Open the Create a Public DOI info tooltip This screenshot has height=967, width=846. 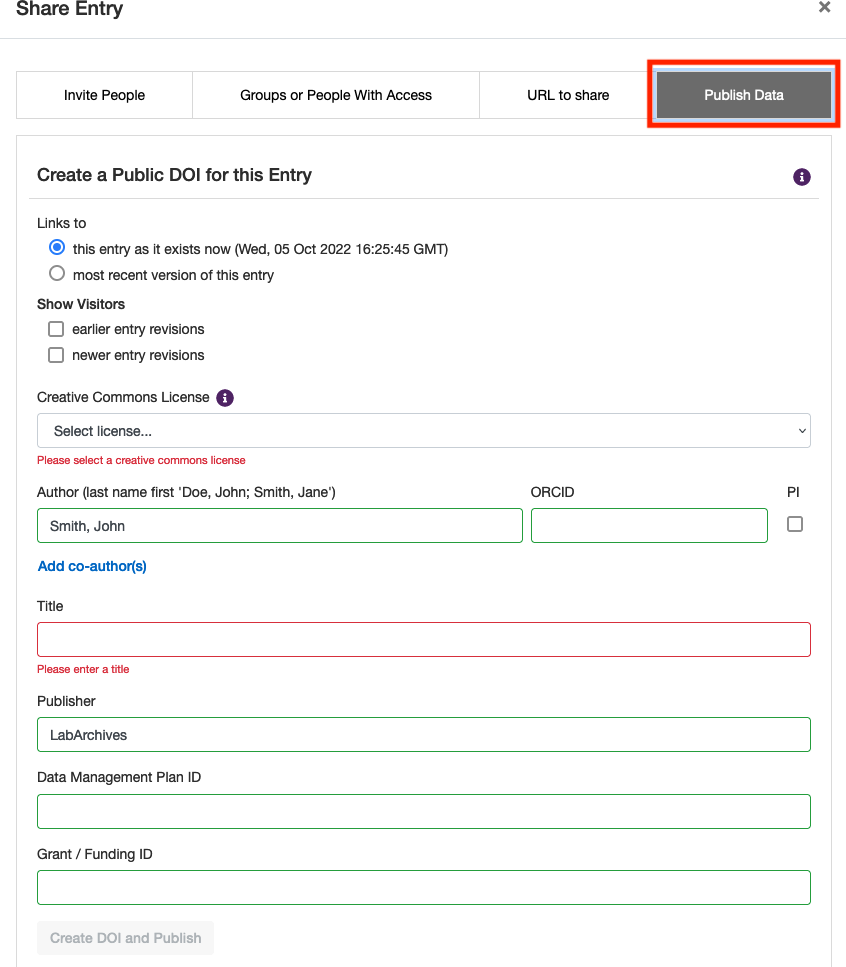[x=801, y=177]
